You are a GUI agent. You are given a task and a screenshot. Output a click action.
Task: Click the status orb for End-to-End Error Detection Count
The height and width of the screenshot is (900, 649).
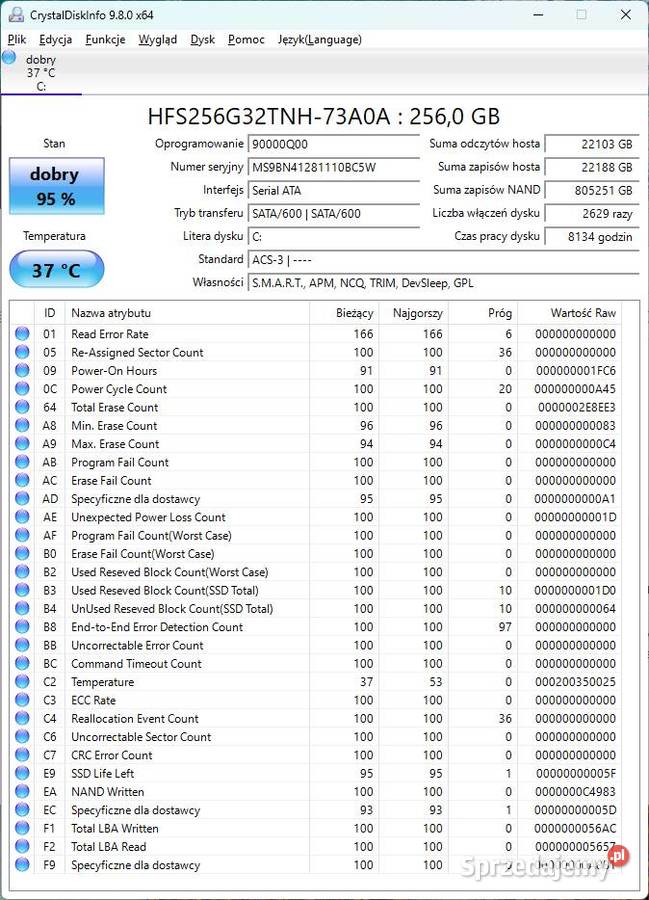[x=22, y=627]
